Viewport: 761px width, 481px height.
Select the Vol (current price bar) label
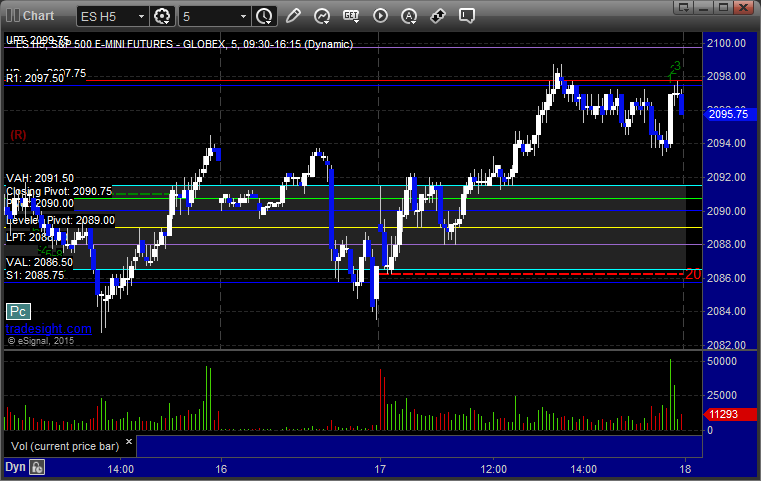click(x=65, y=446)
